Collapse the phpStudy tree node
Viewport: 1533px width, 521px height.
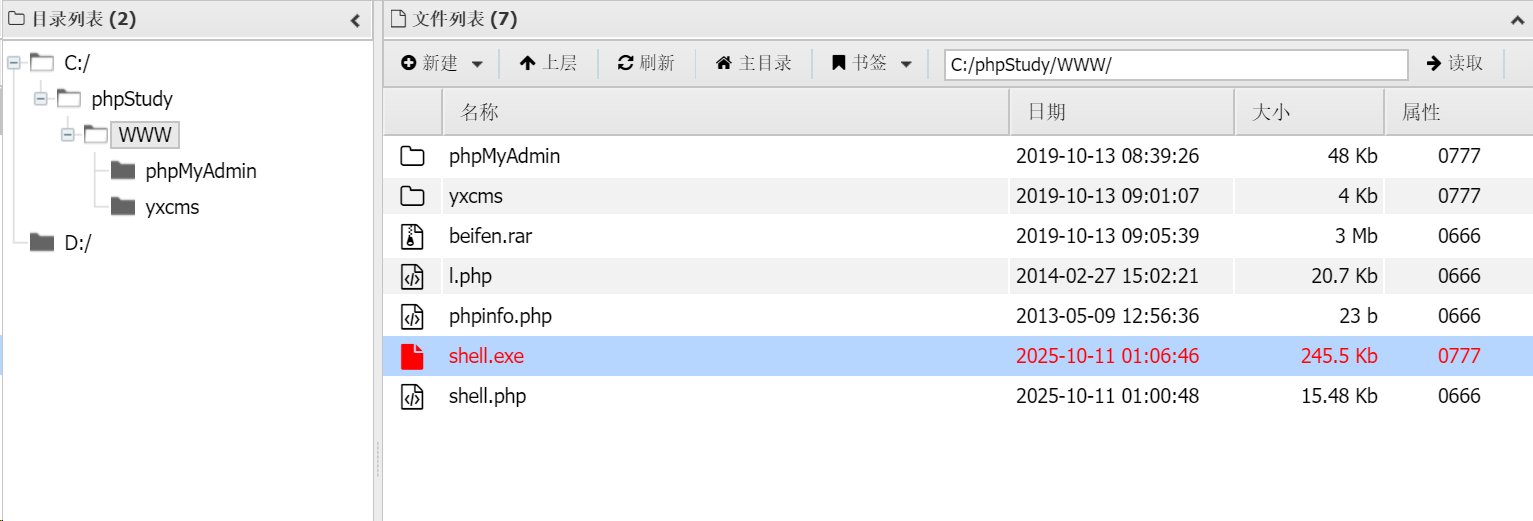(x=41, y=98)
